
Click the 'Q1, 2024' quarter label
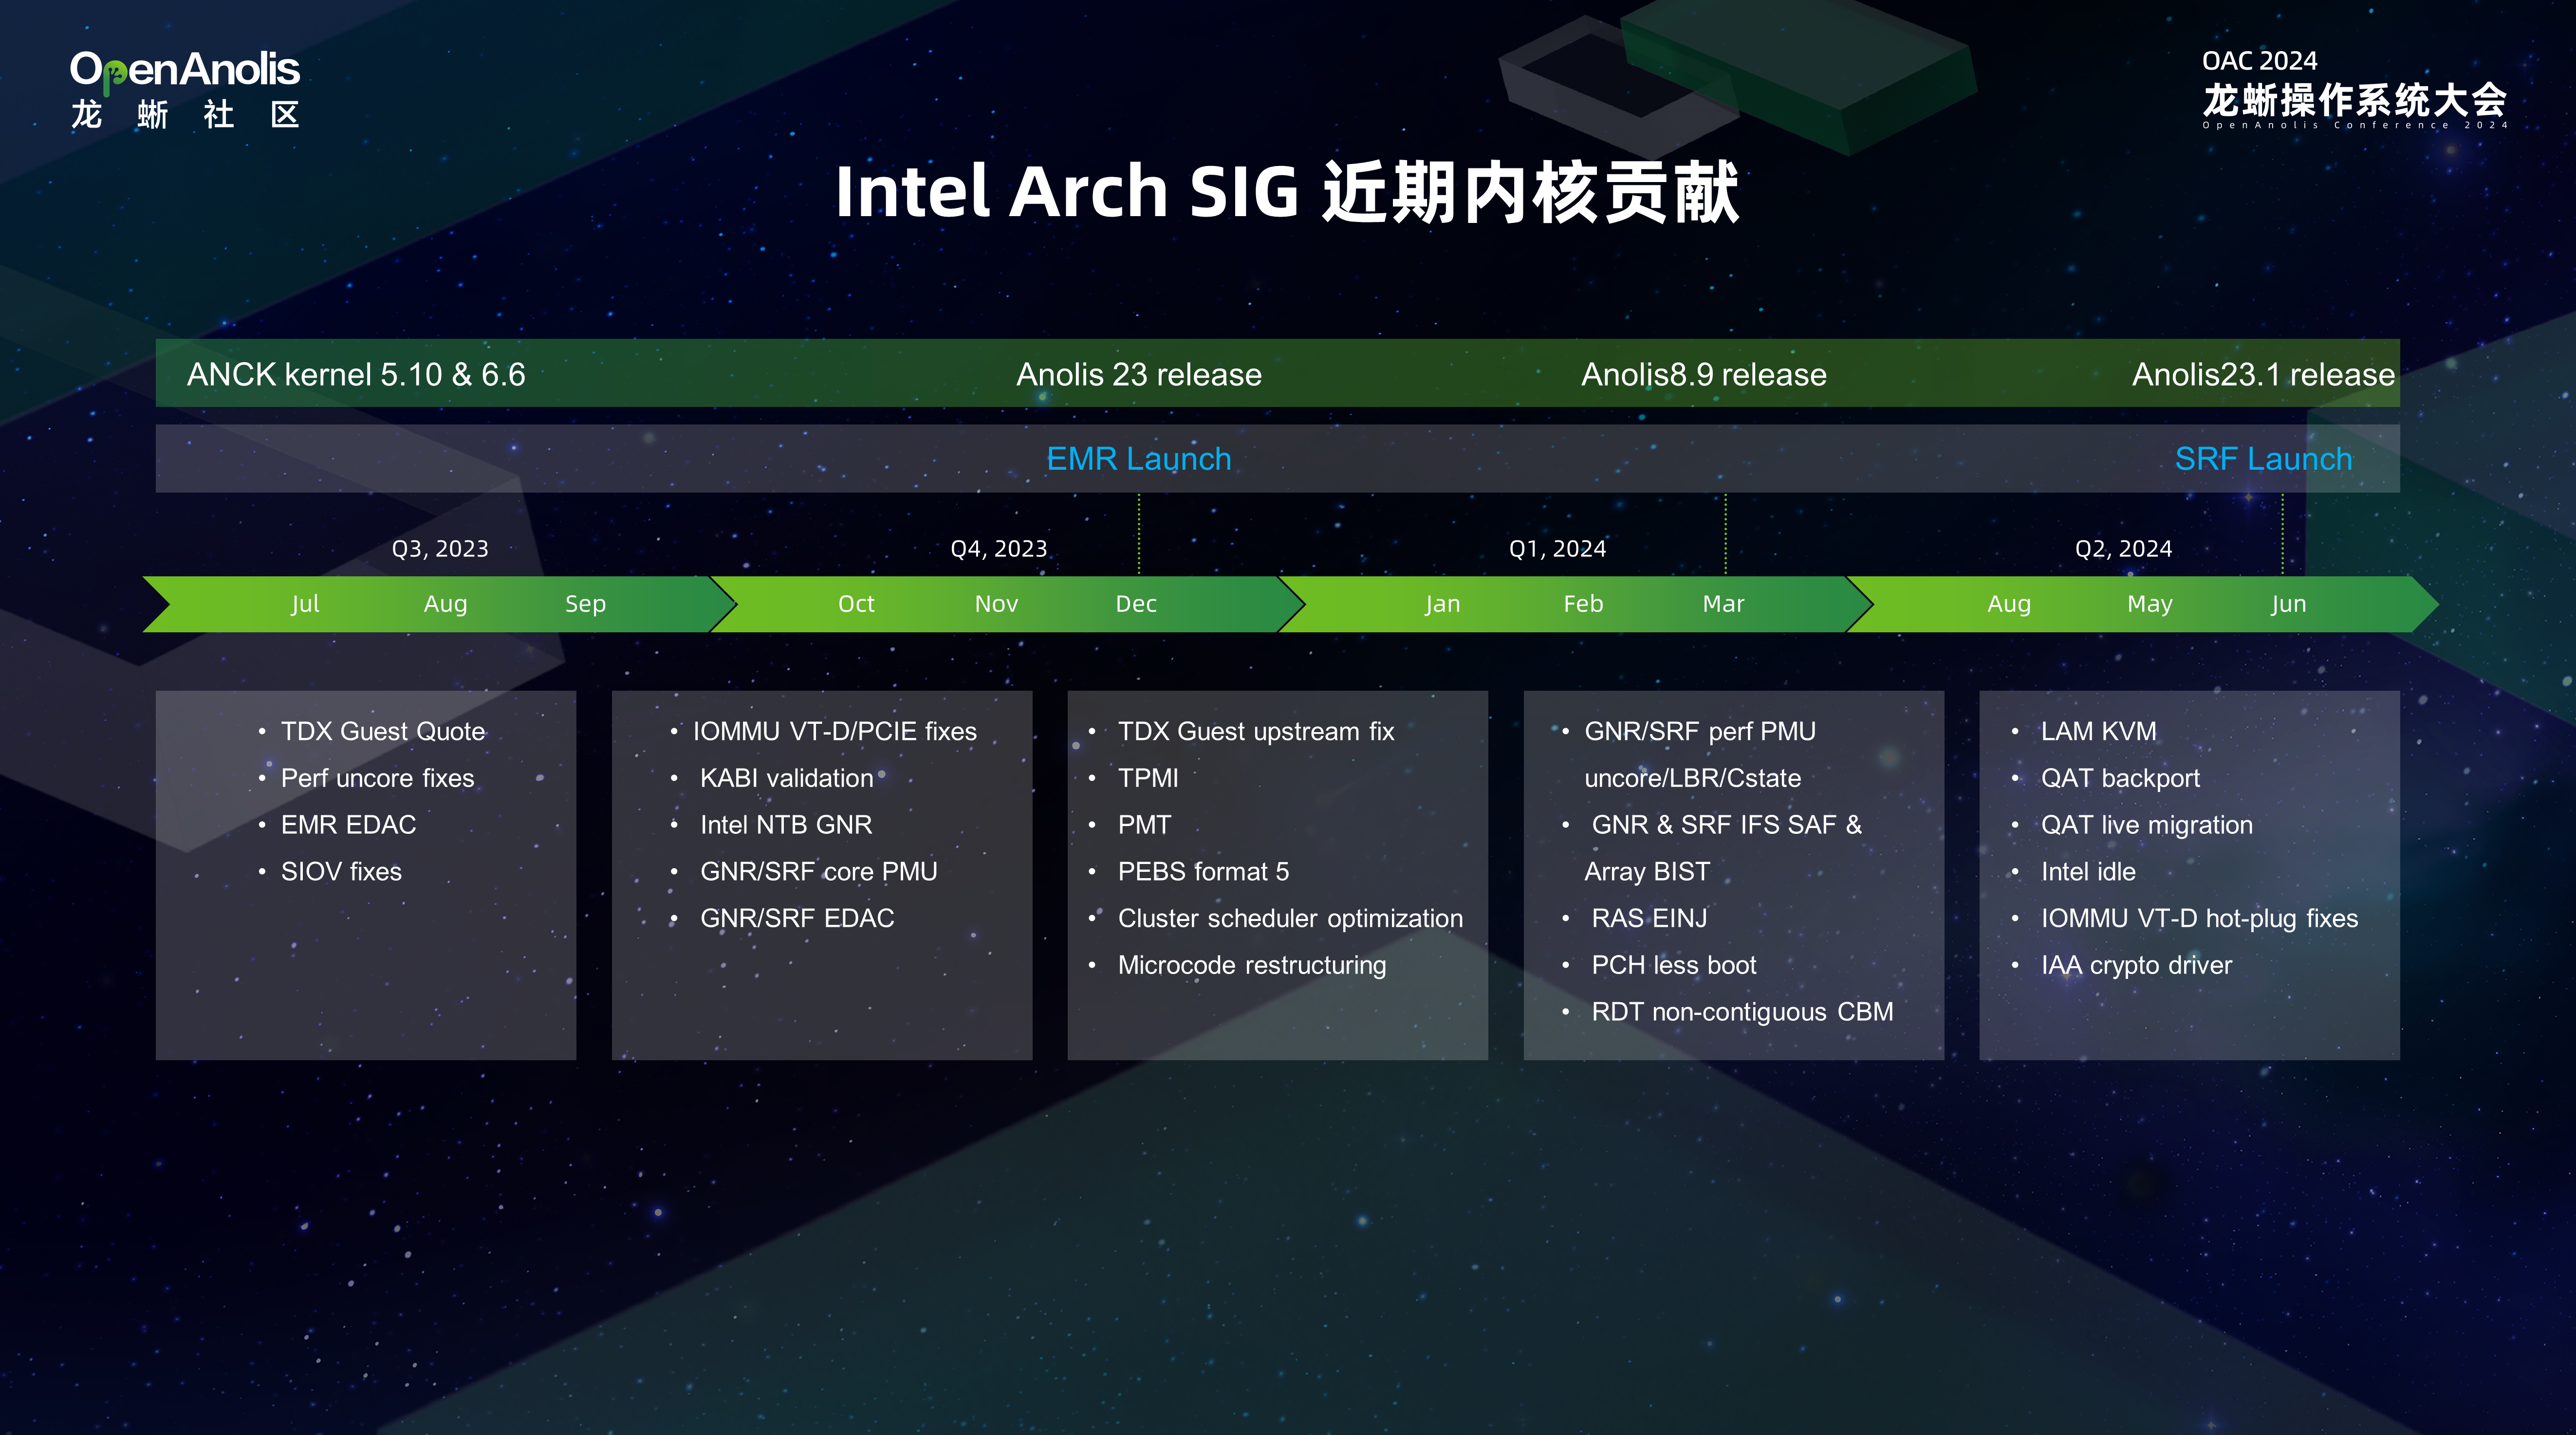coord(1557,549)
